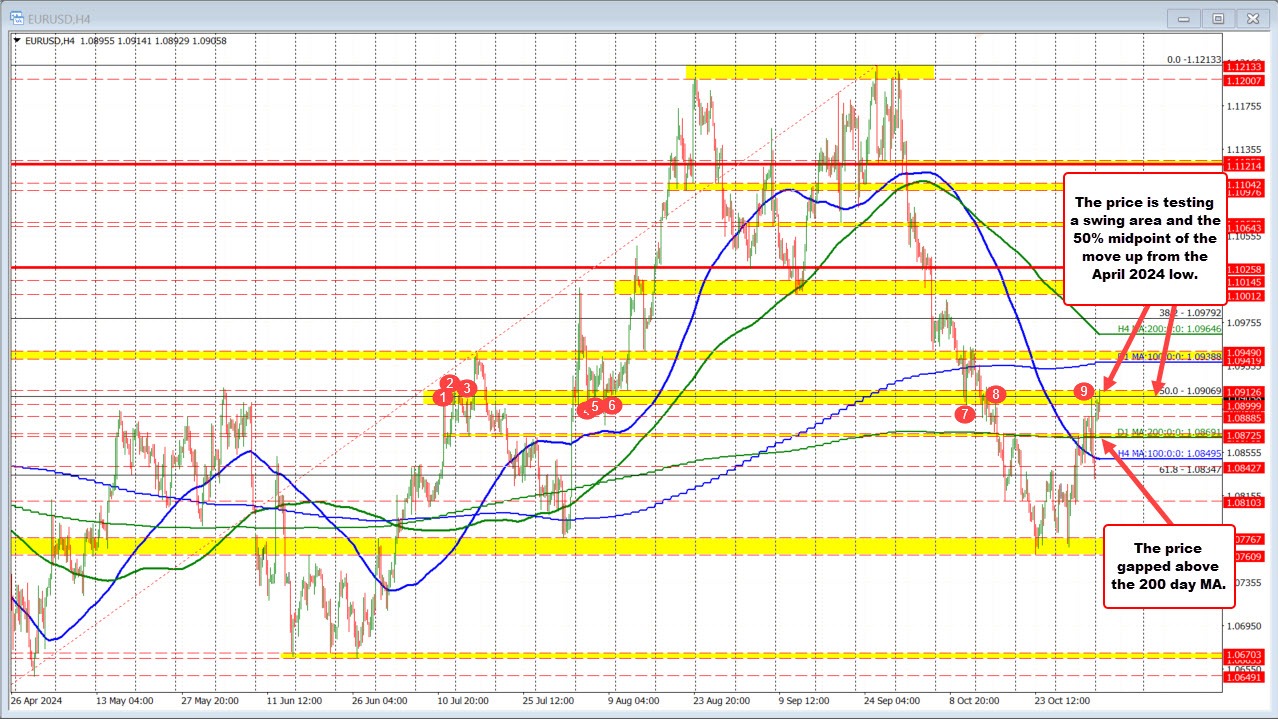Select marker 7 near the October selloff
The height and width of the screenshot is (719, 1278).
point(964,412)
